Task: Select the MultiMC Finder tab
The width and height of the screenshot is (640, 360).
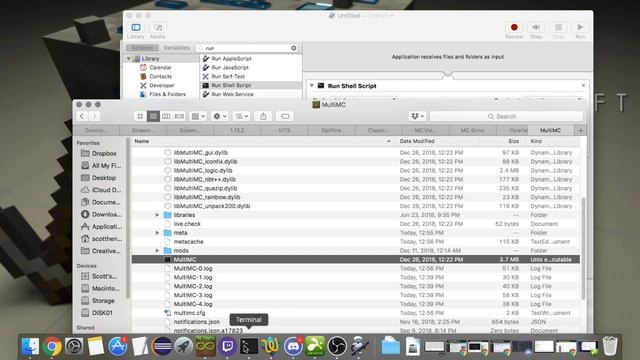Action: (550, 131)
